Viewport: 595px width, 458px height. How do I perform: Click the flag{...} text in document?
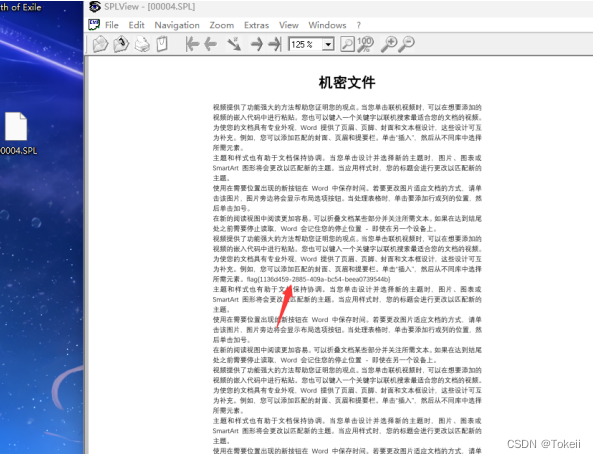pos(318,279)
